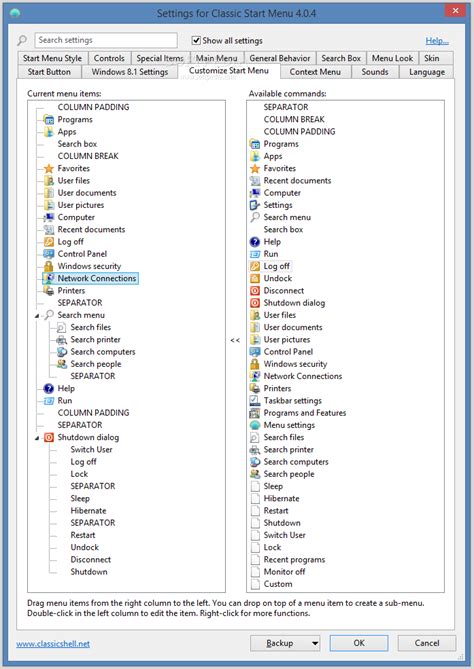
Task: Click the Control Panel icon in left list
Action: [x=49, y=254]
